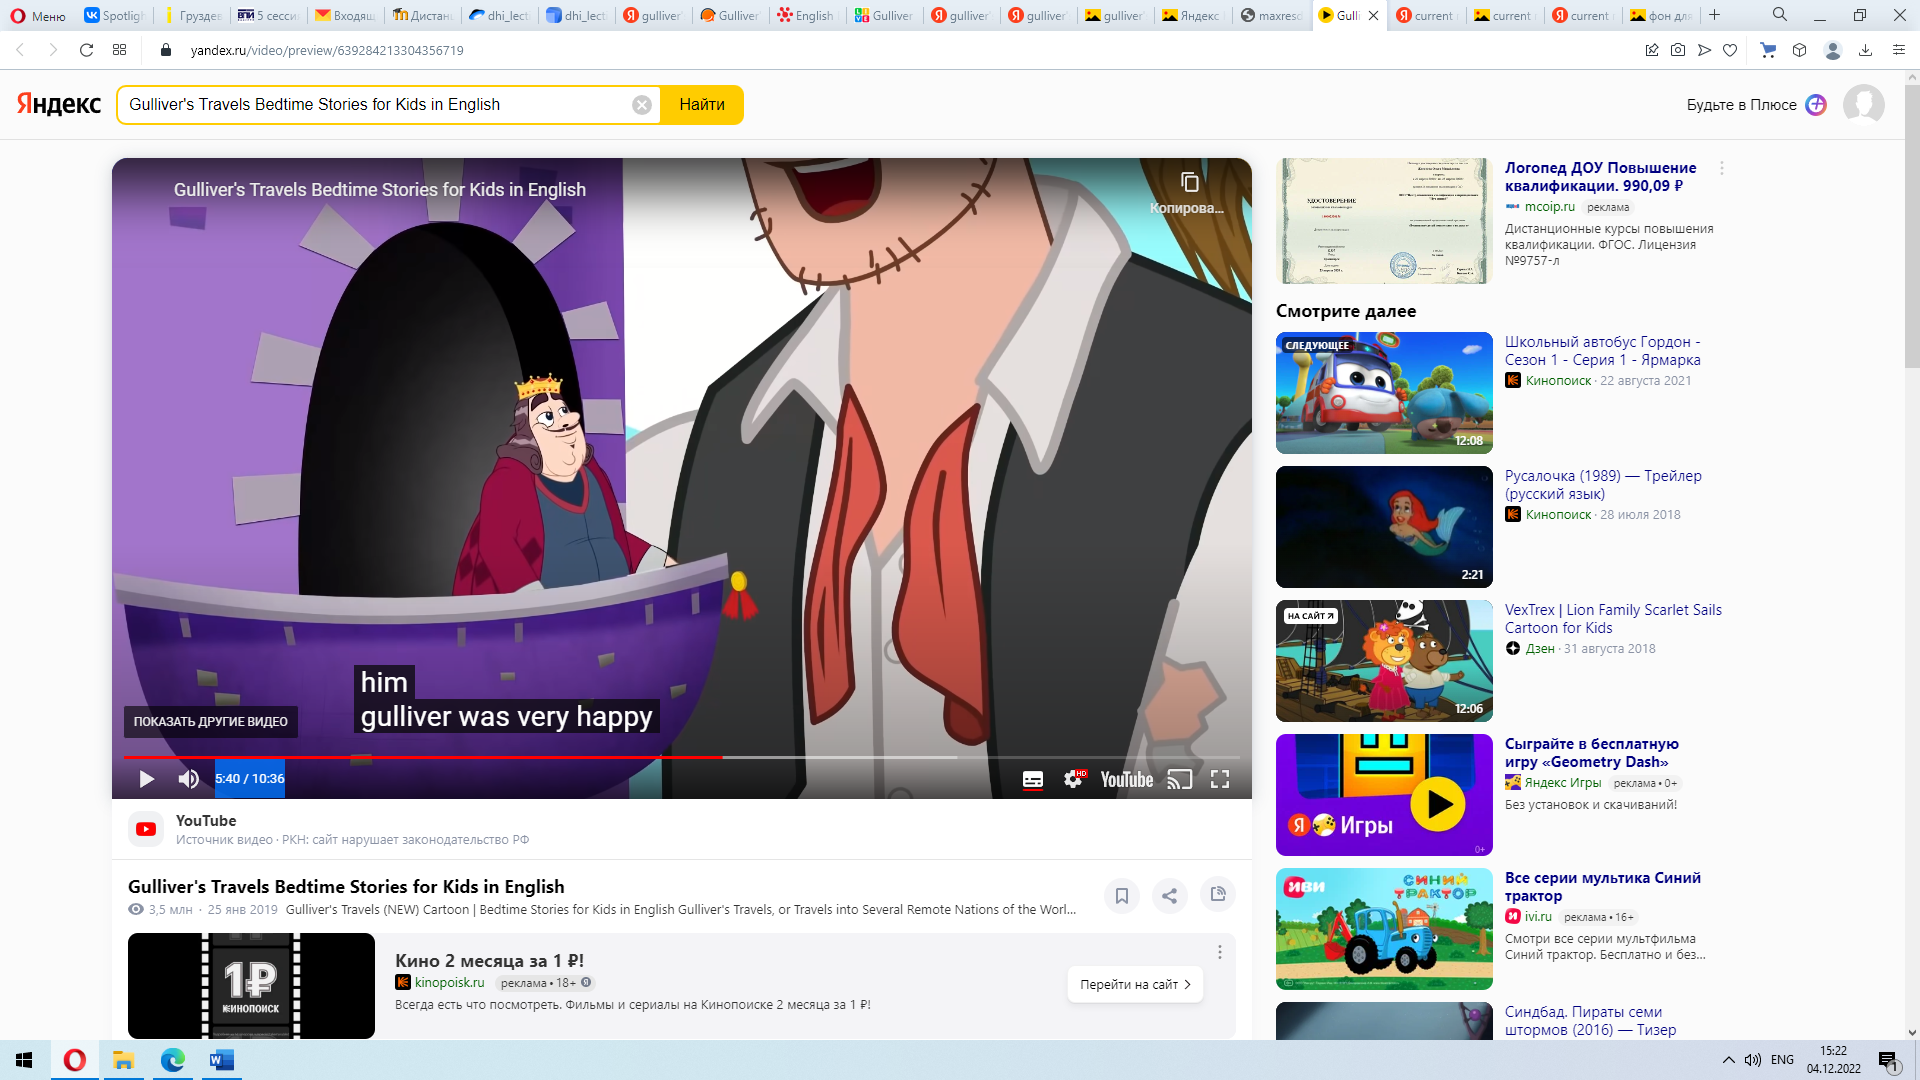Open the Opera Меню menu
1920x1080 pixels.
tap(38, 15)
